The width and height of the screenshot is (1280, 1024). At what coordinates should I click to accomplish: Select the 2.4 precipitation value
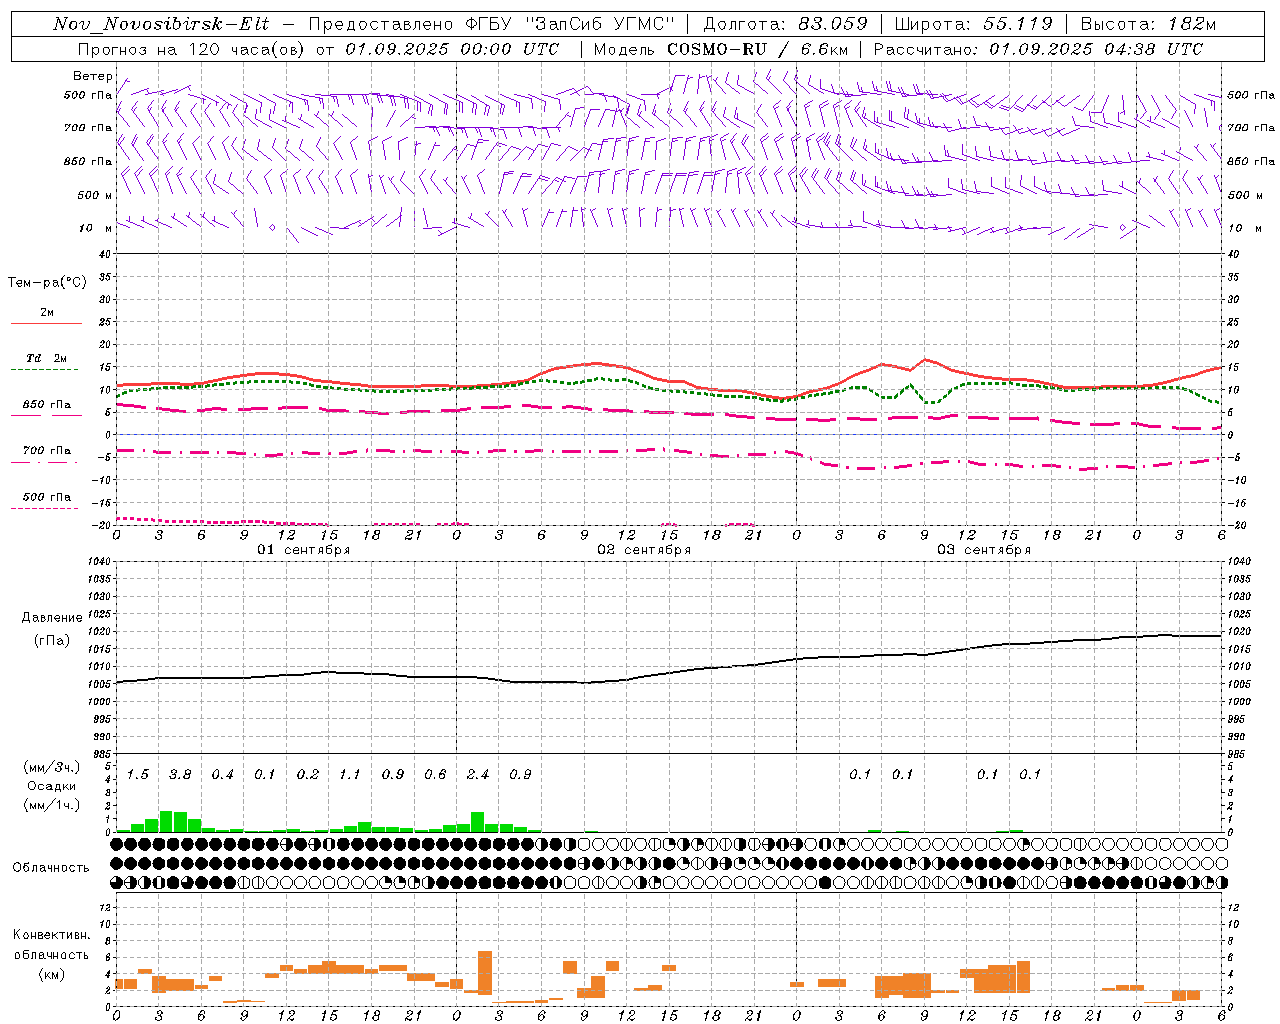tap(478, 775)
